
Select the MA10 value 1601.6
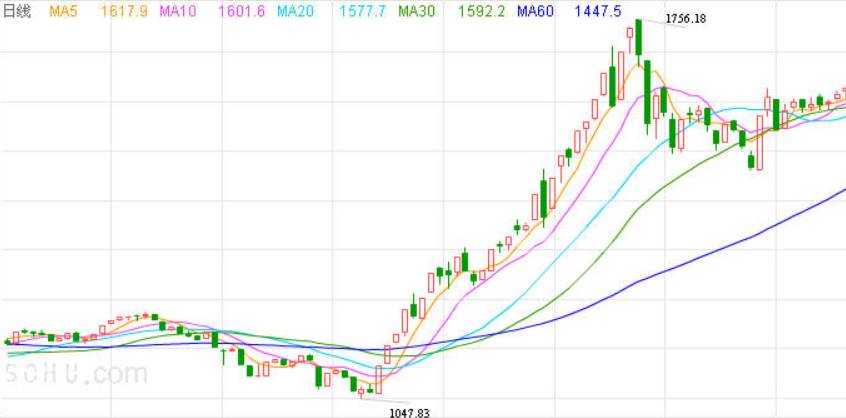pyautogui.click(x=241, y=11)
